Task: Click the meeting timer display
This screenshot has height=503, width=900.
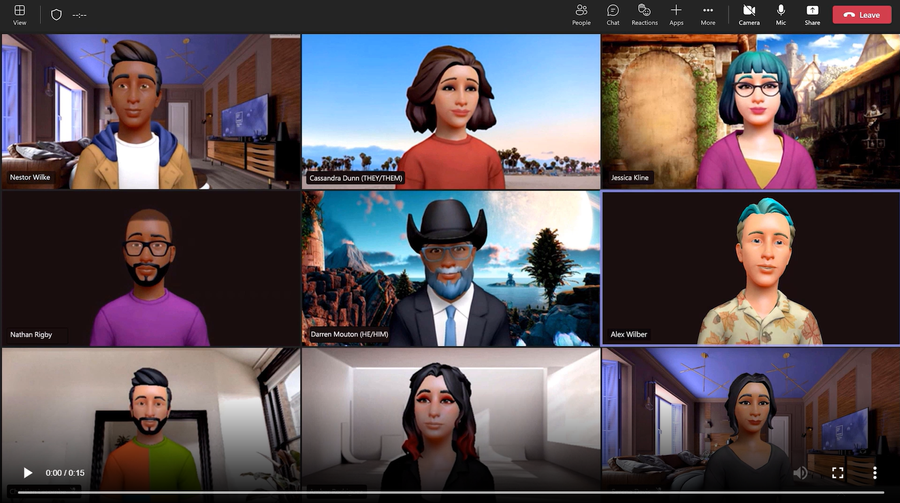Action: point(79,15)
